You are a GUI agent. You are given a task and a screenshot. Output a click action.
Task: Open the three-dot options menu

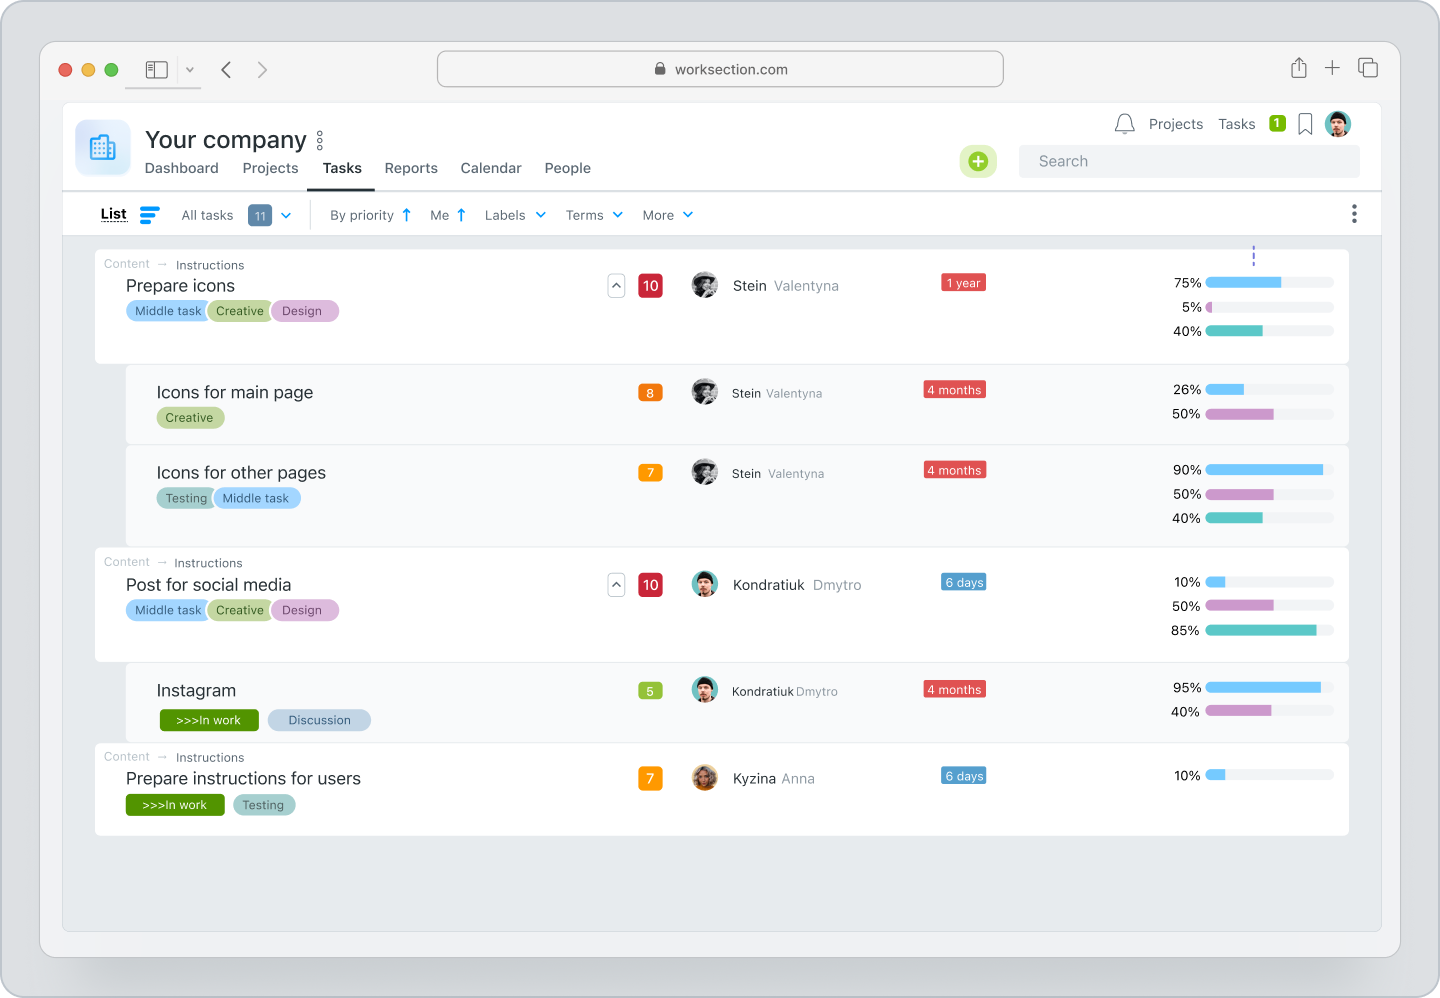(x=1354, y=213)
